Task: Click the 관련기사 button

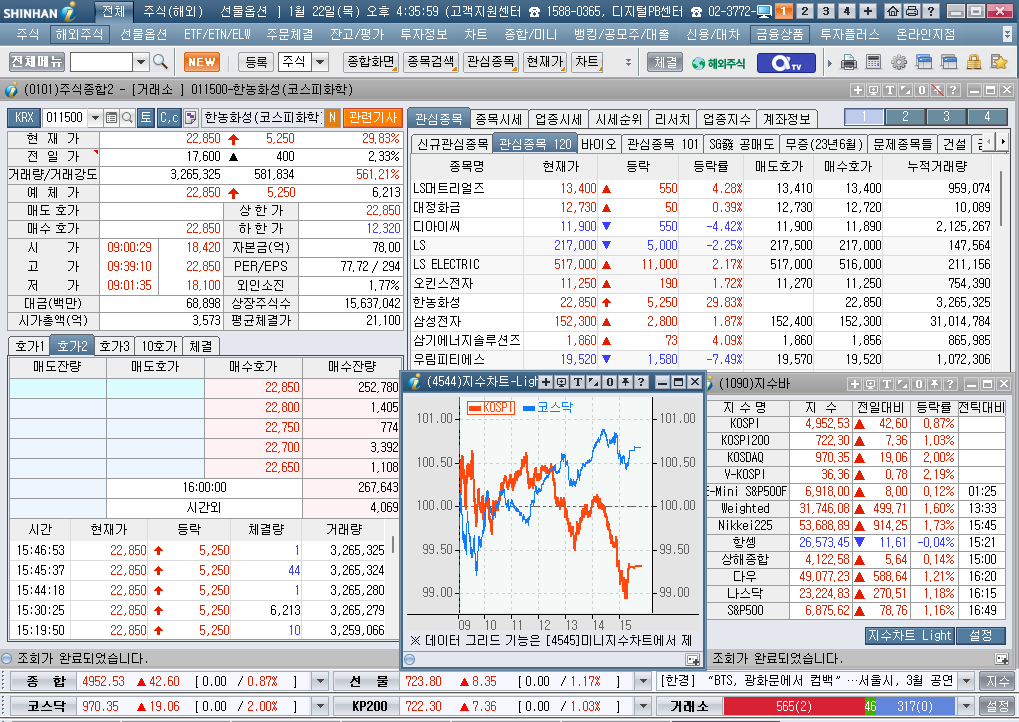Action: tap(373, 118)
